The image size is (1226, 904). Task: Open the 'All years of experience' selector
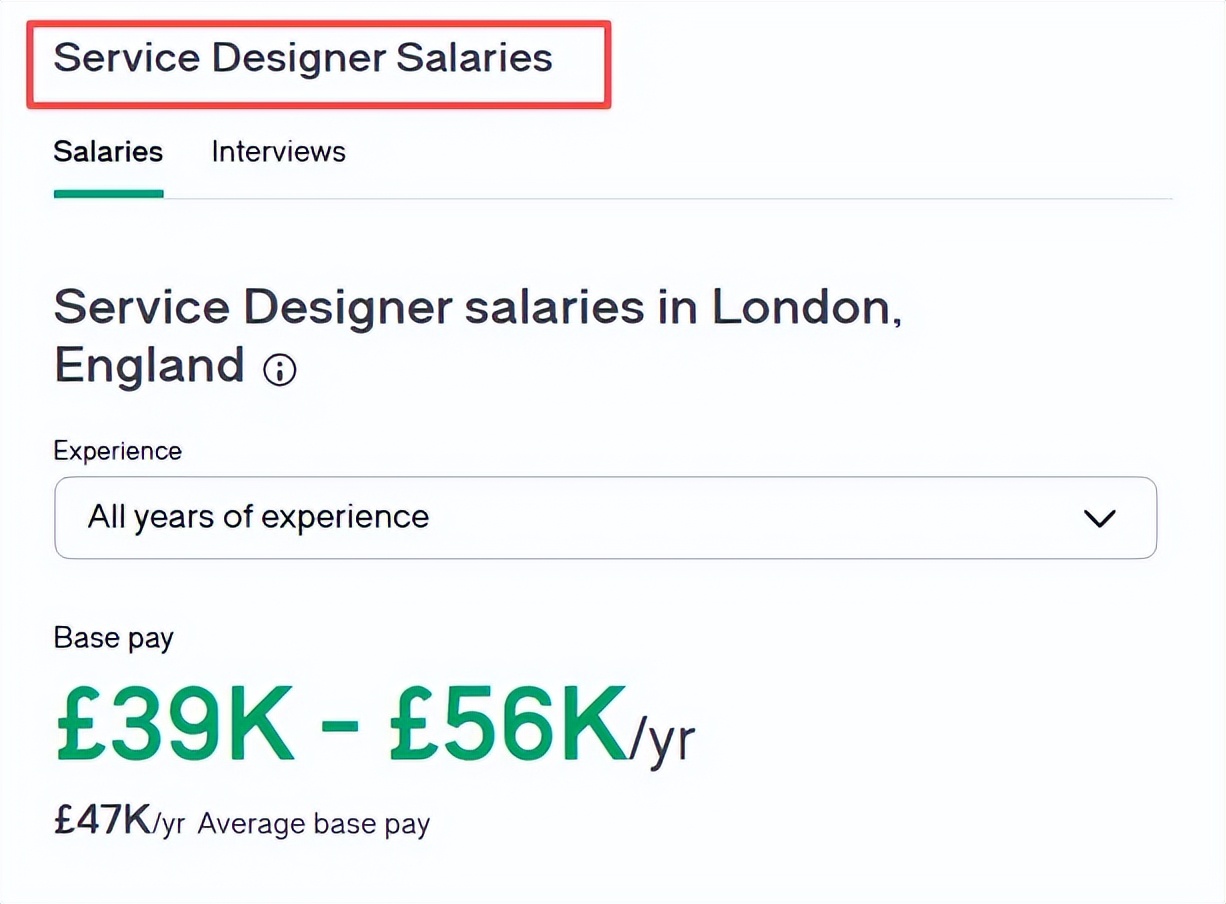click(258, 517)
